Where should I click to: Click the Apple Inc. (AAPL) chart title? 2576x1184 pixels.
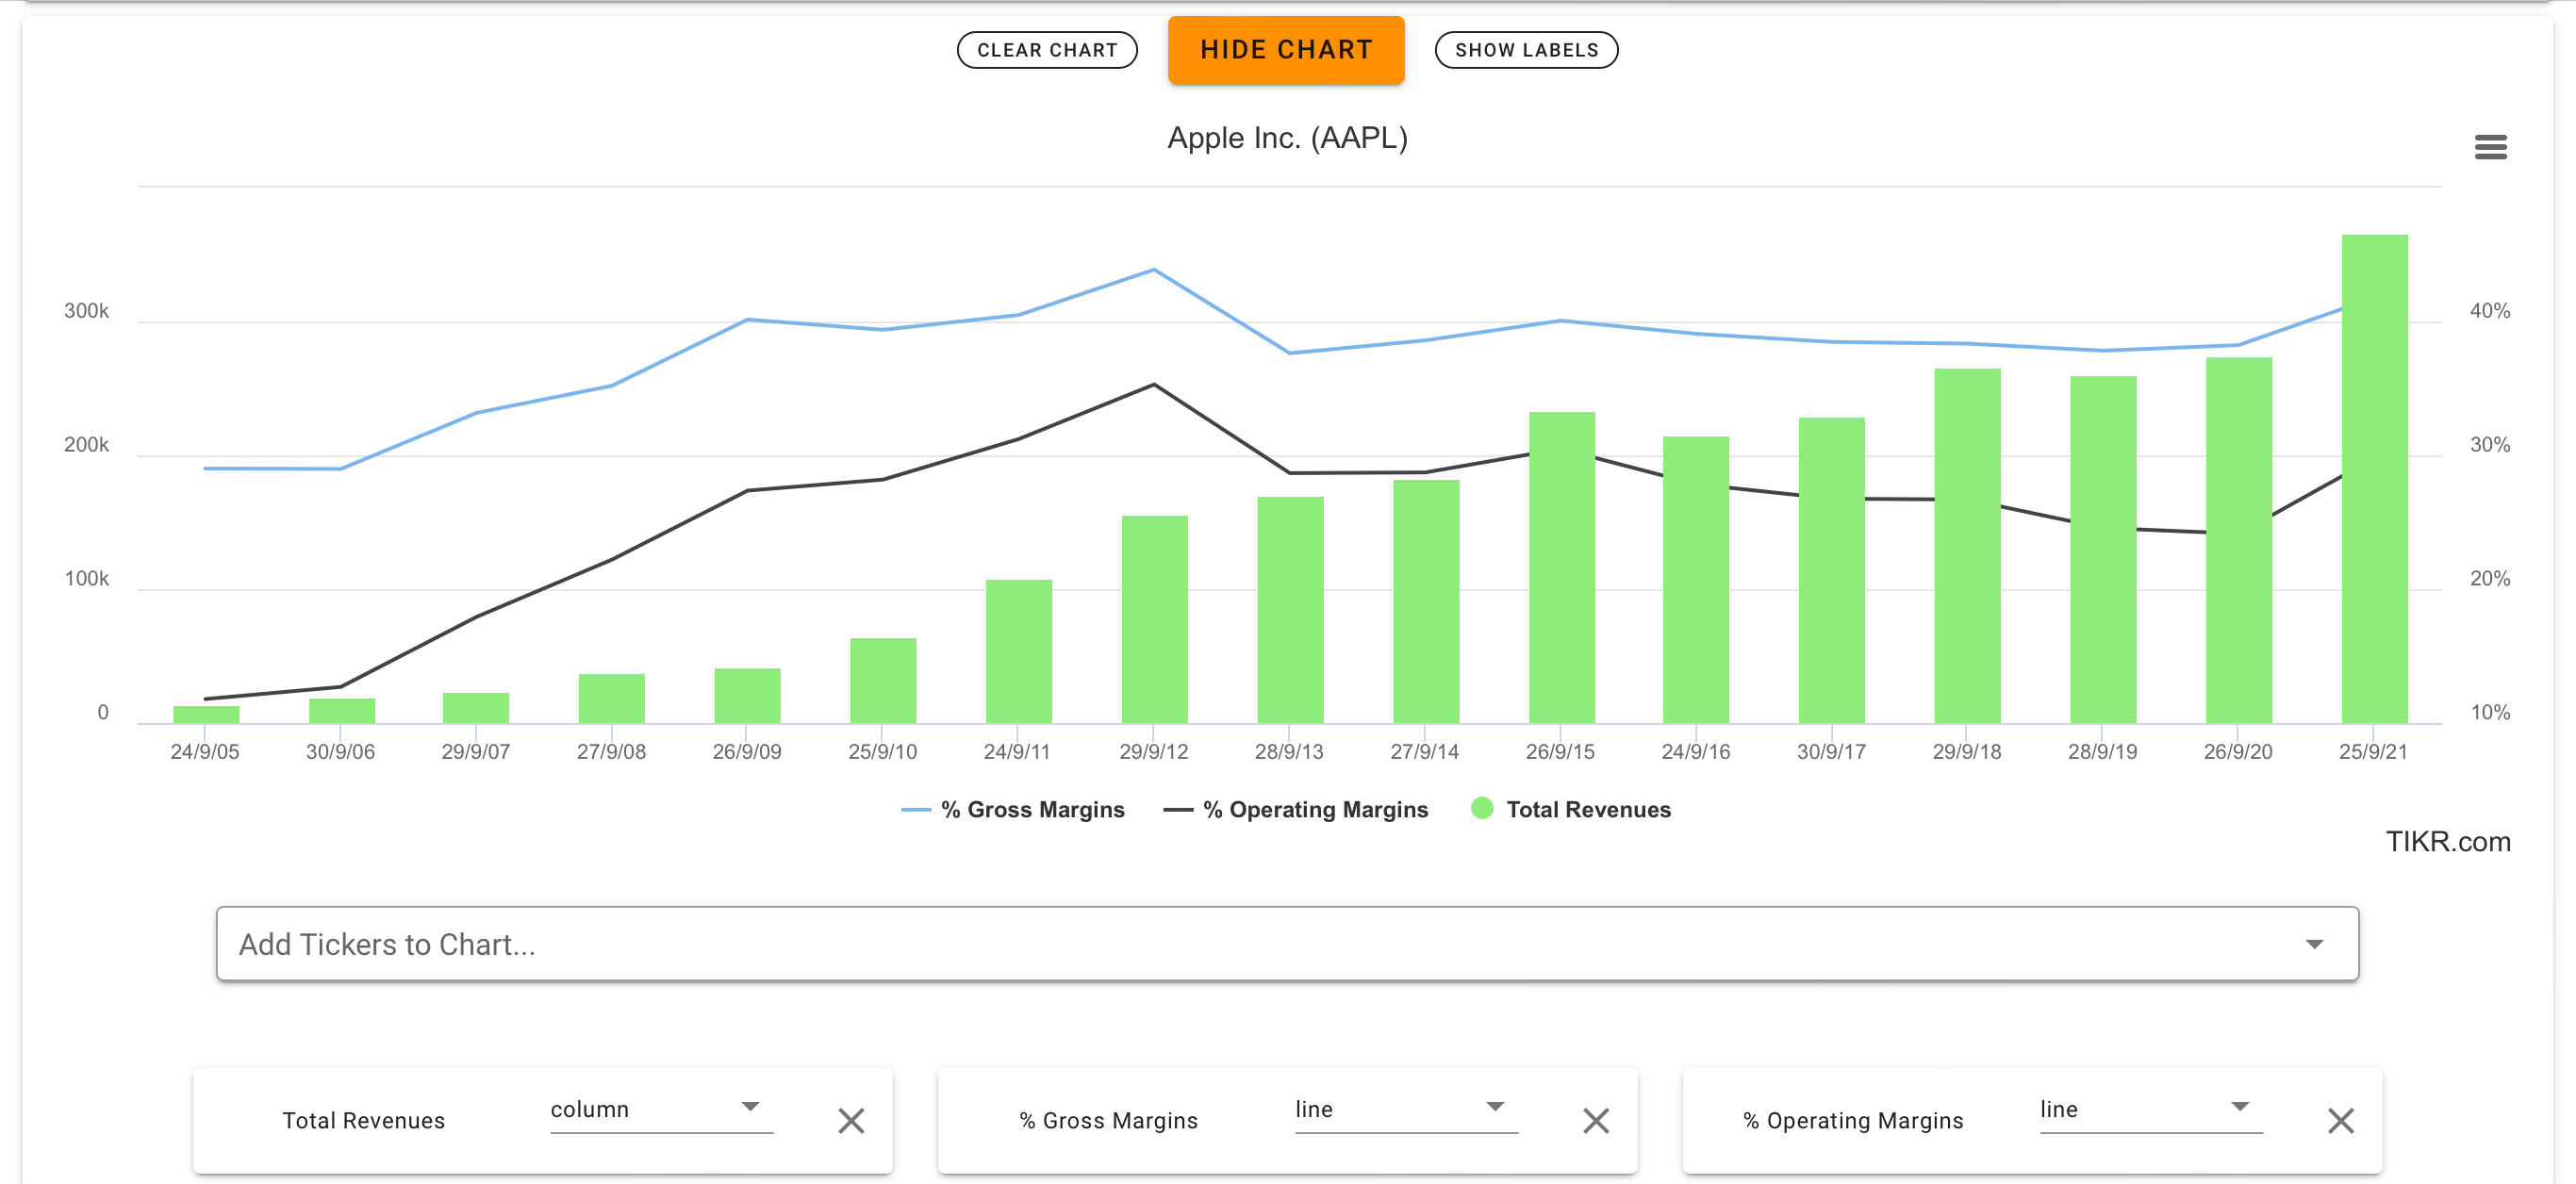click(x=1287, y=138)
